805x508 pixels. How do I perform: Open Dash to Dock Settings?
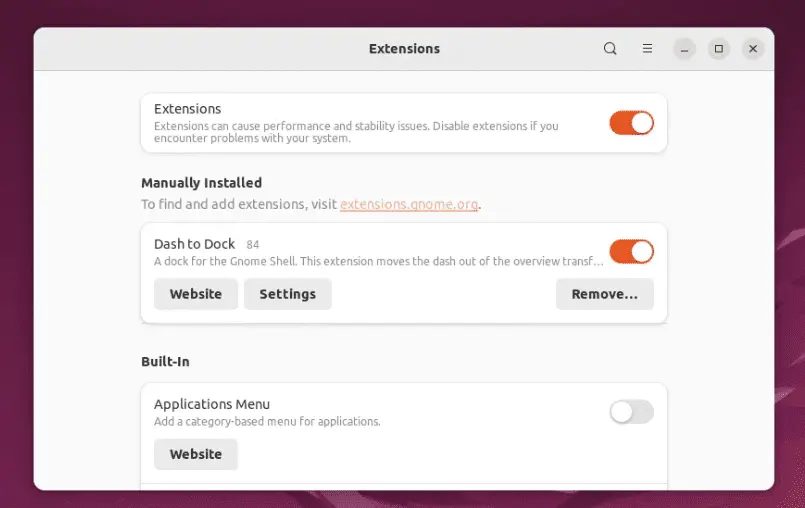click(288, 294)
